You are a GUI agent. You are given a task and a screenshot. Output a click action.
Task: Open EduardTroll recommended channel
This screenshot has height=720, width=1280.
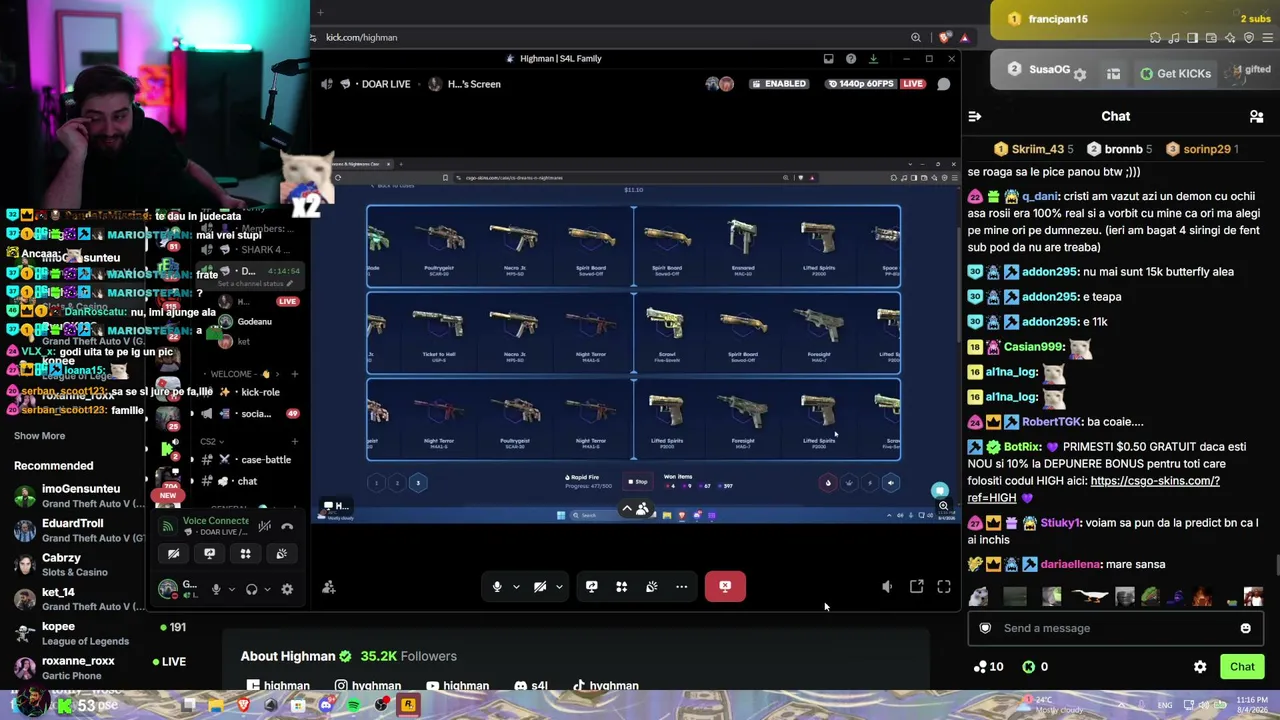click(x=80, y=530)
